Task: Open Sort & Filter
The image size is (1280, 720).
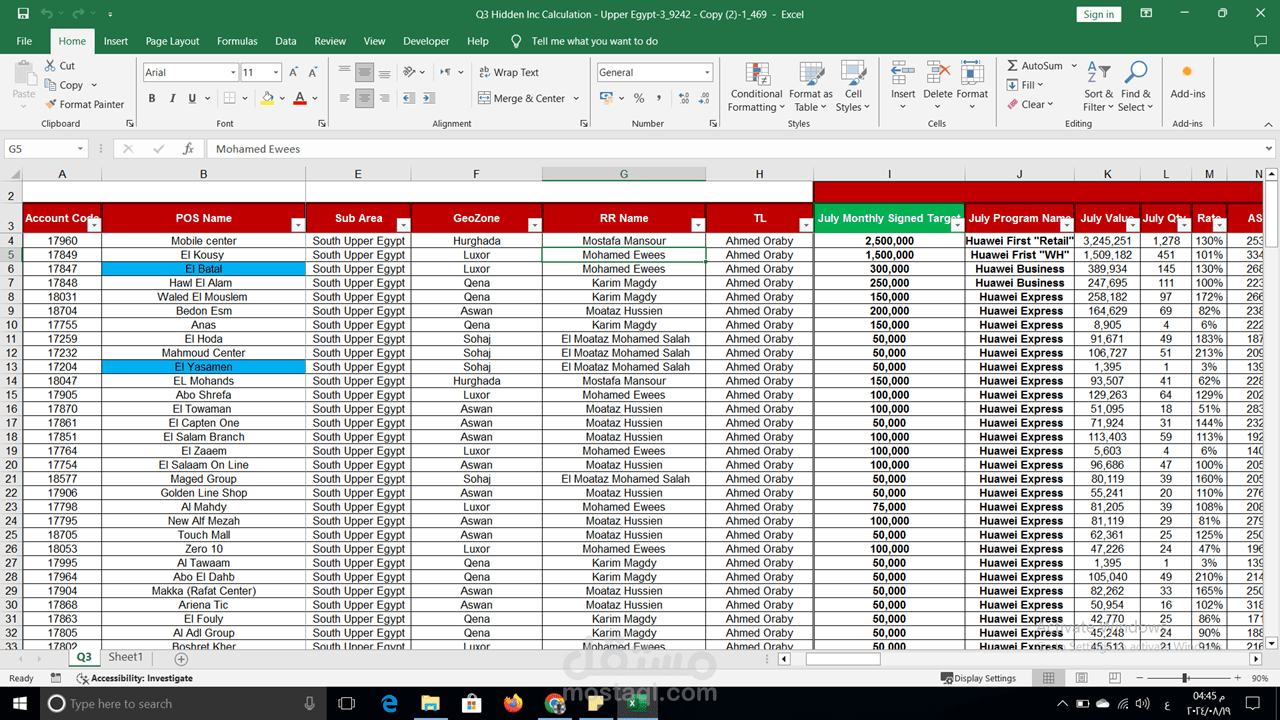Action: 1098,88
